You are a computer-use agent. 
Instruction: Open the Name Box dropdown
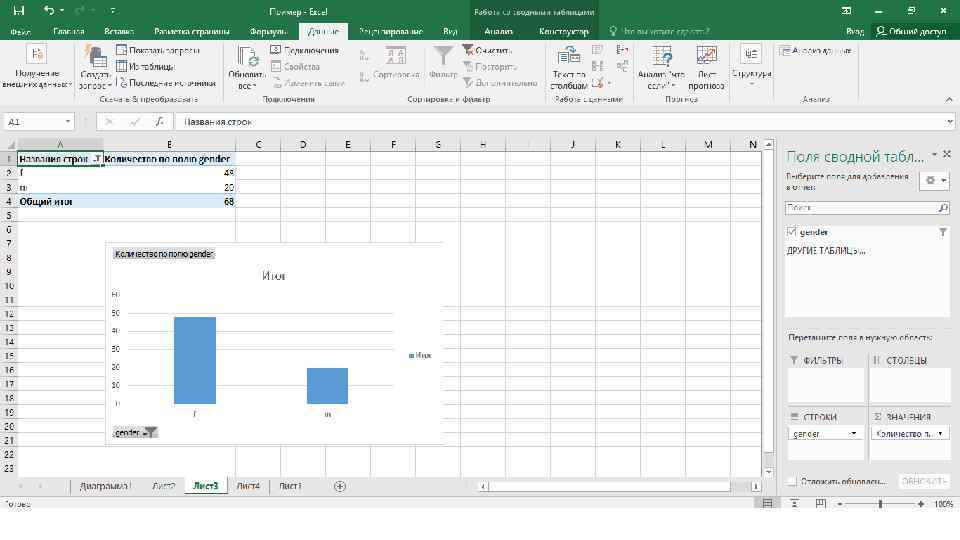coord(67,122)
